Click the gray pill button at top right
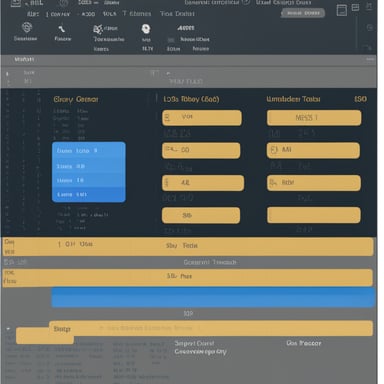 tap(303, 13)
